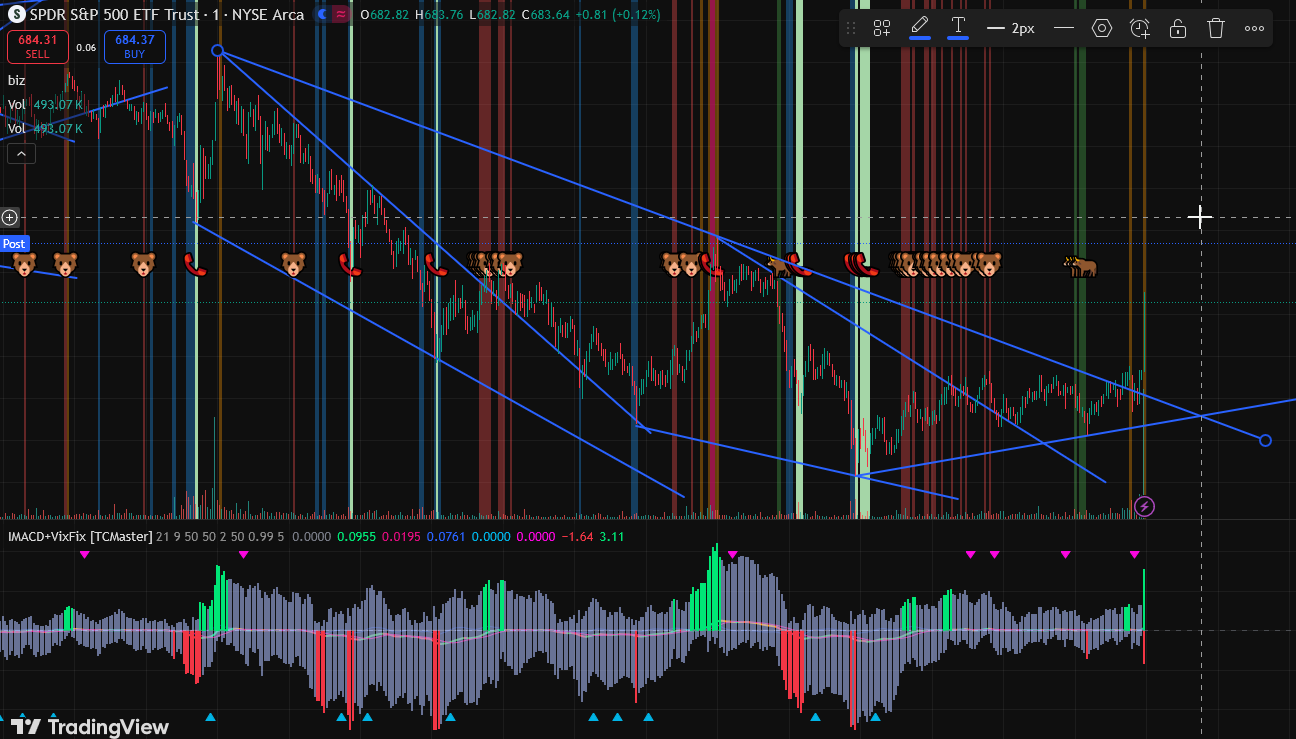
Task: Click the change value +0.81 (+0.12%)
Action: (x=620, y=15)
